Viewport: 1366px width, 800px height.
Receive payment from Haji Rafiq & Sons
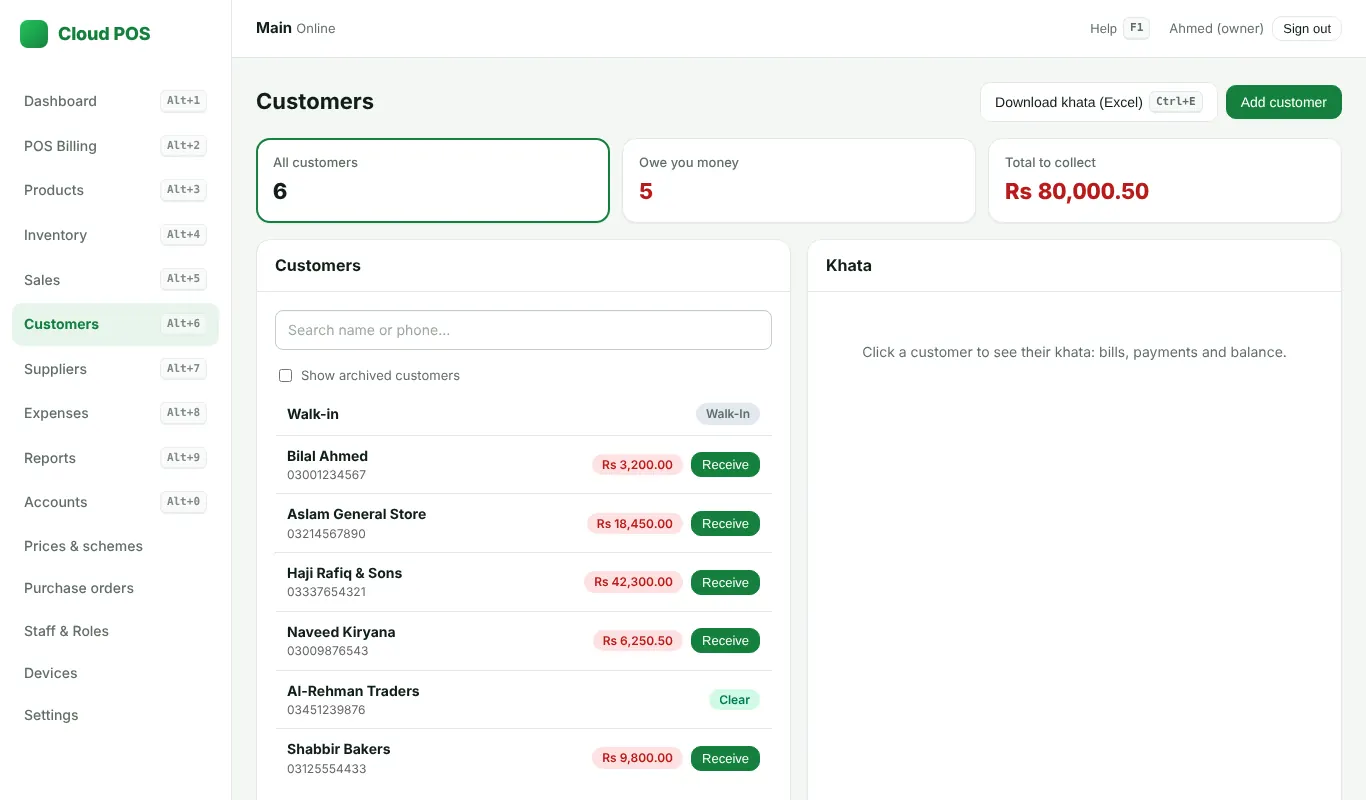725,583
